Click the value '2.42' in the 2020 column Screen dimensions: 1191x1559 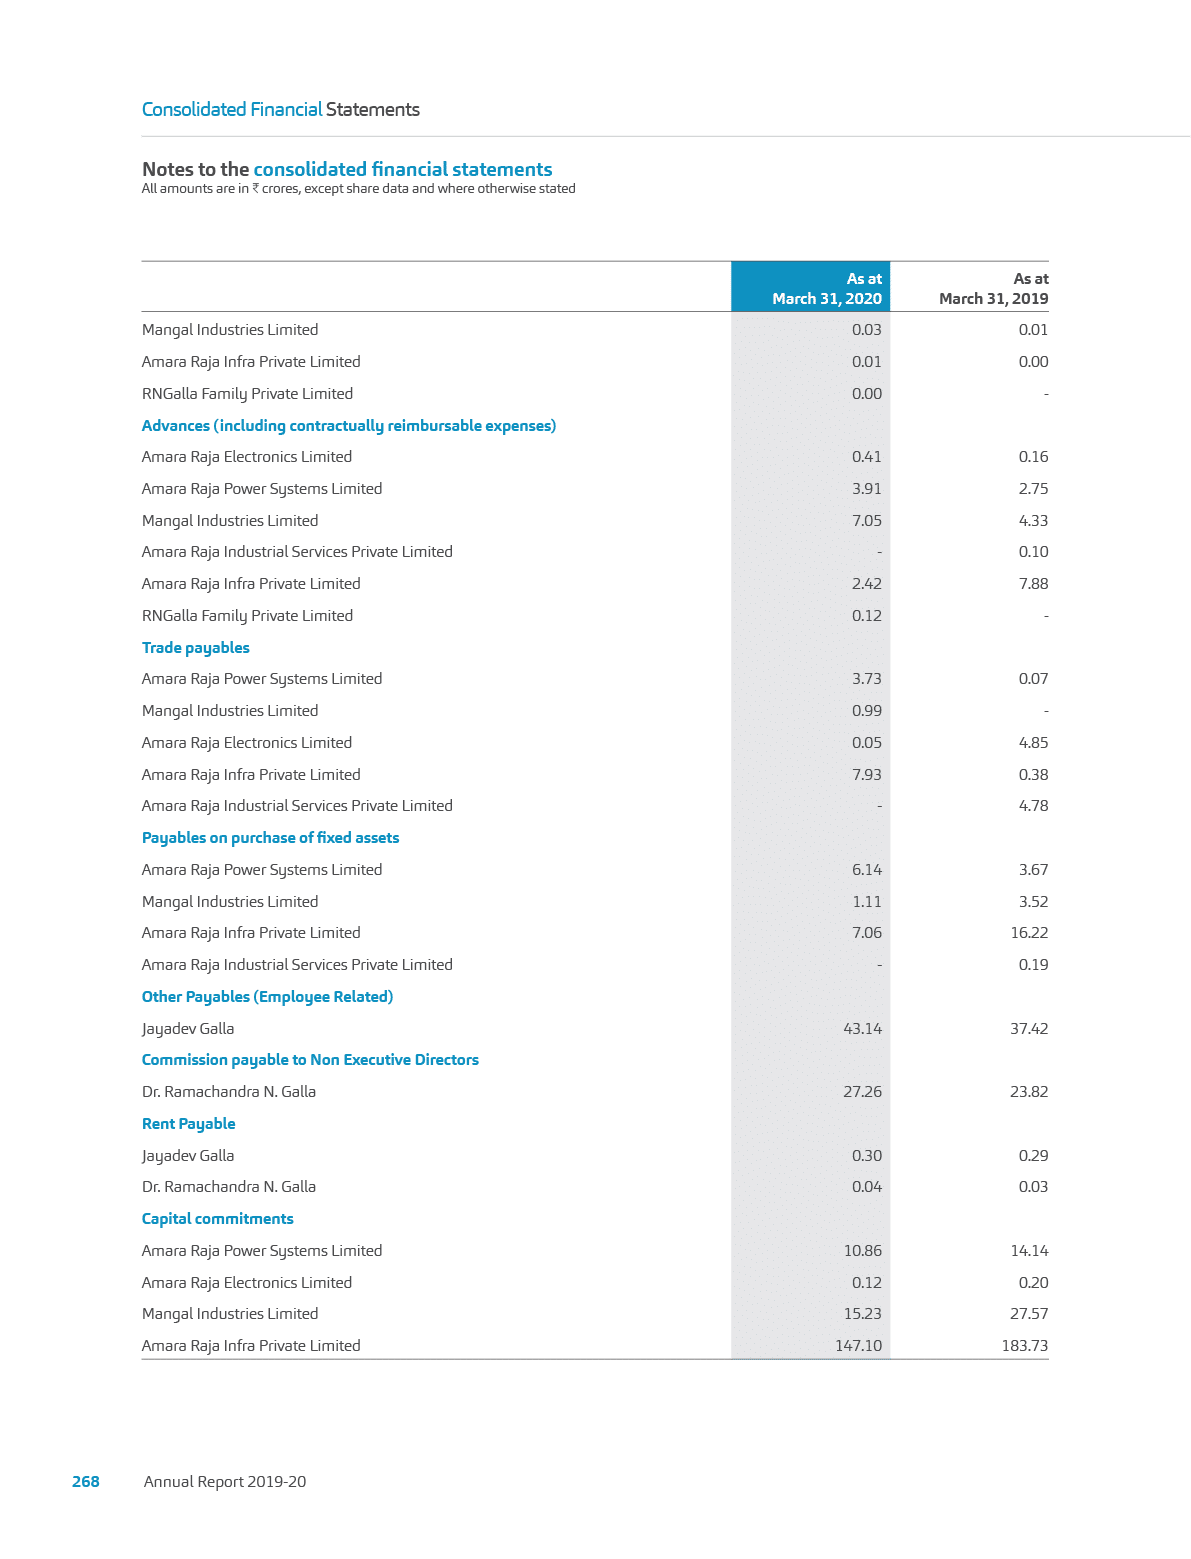[x=867, y=584]
